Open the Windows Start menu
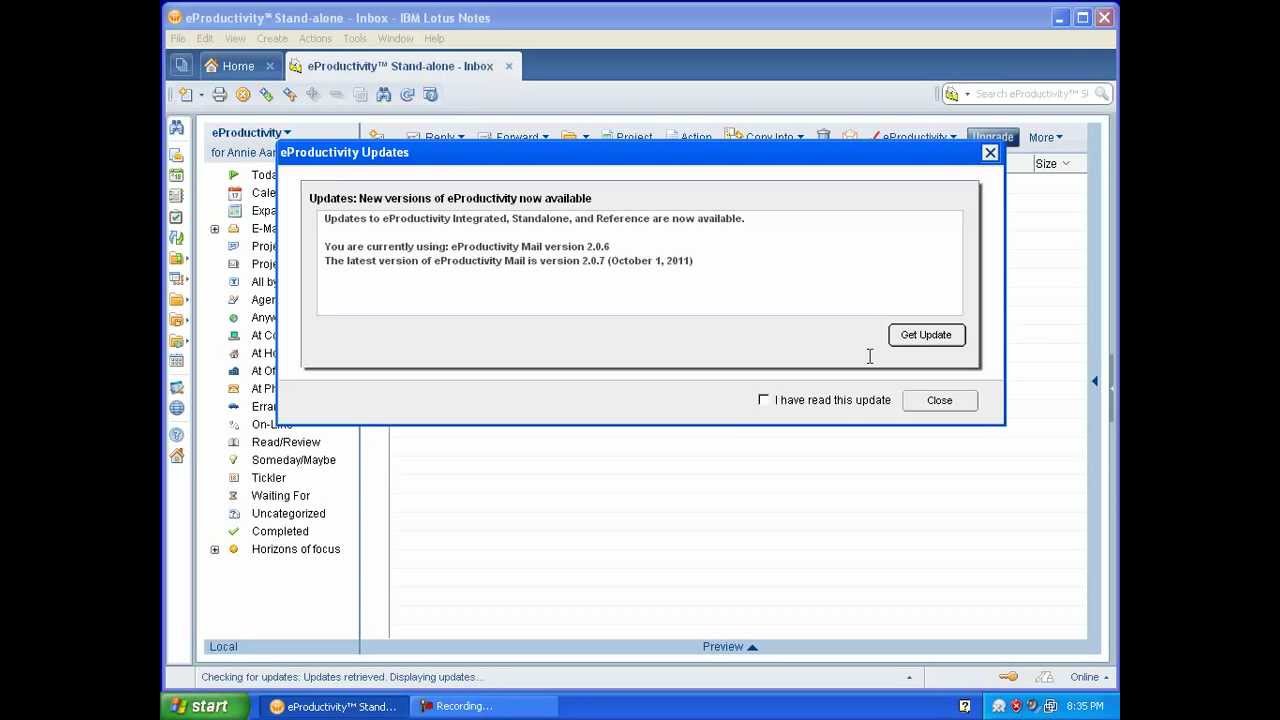The image size is (1280, 720). [202, 706]
